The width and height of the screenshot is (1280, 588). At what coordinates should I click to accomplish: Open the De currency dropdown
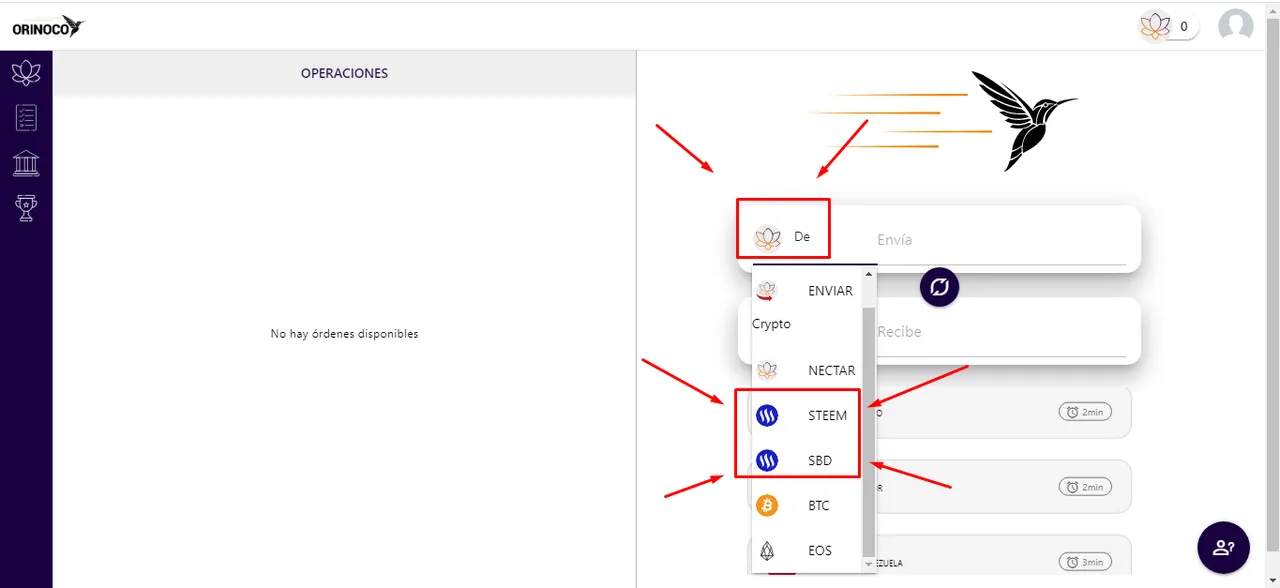pyautogui.click(x=783, y=238)
